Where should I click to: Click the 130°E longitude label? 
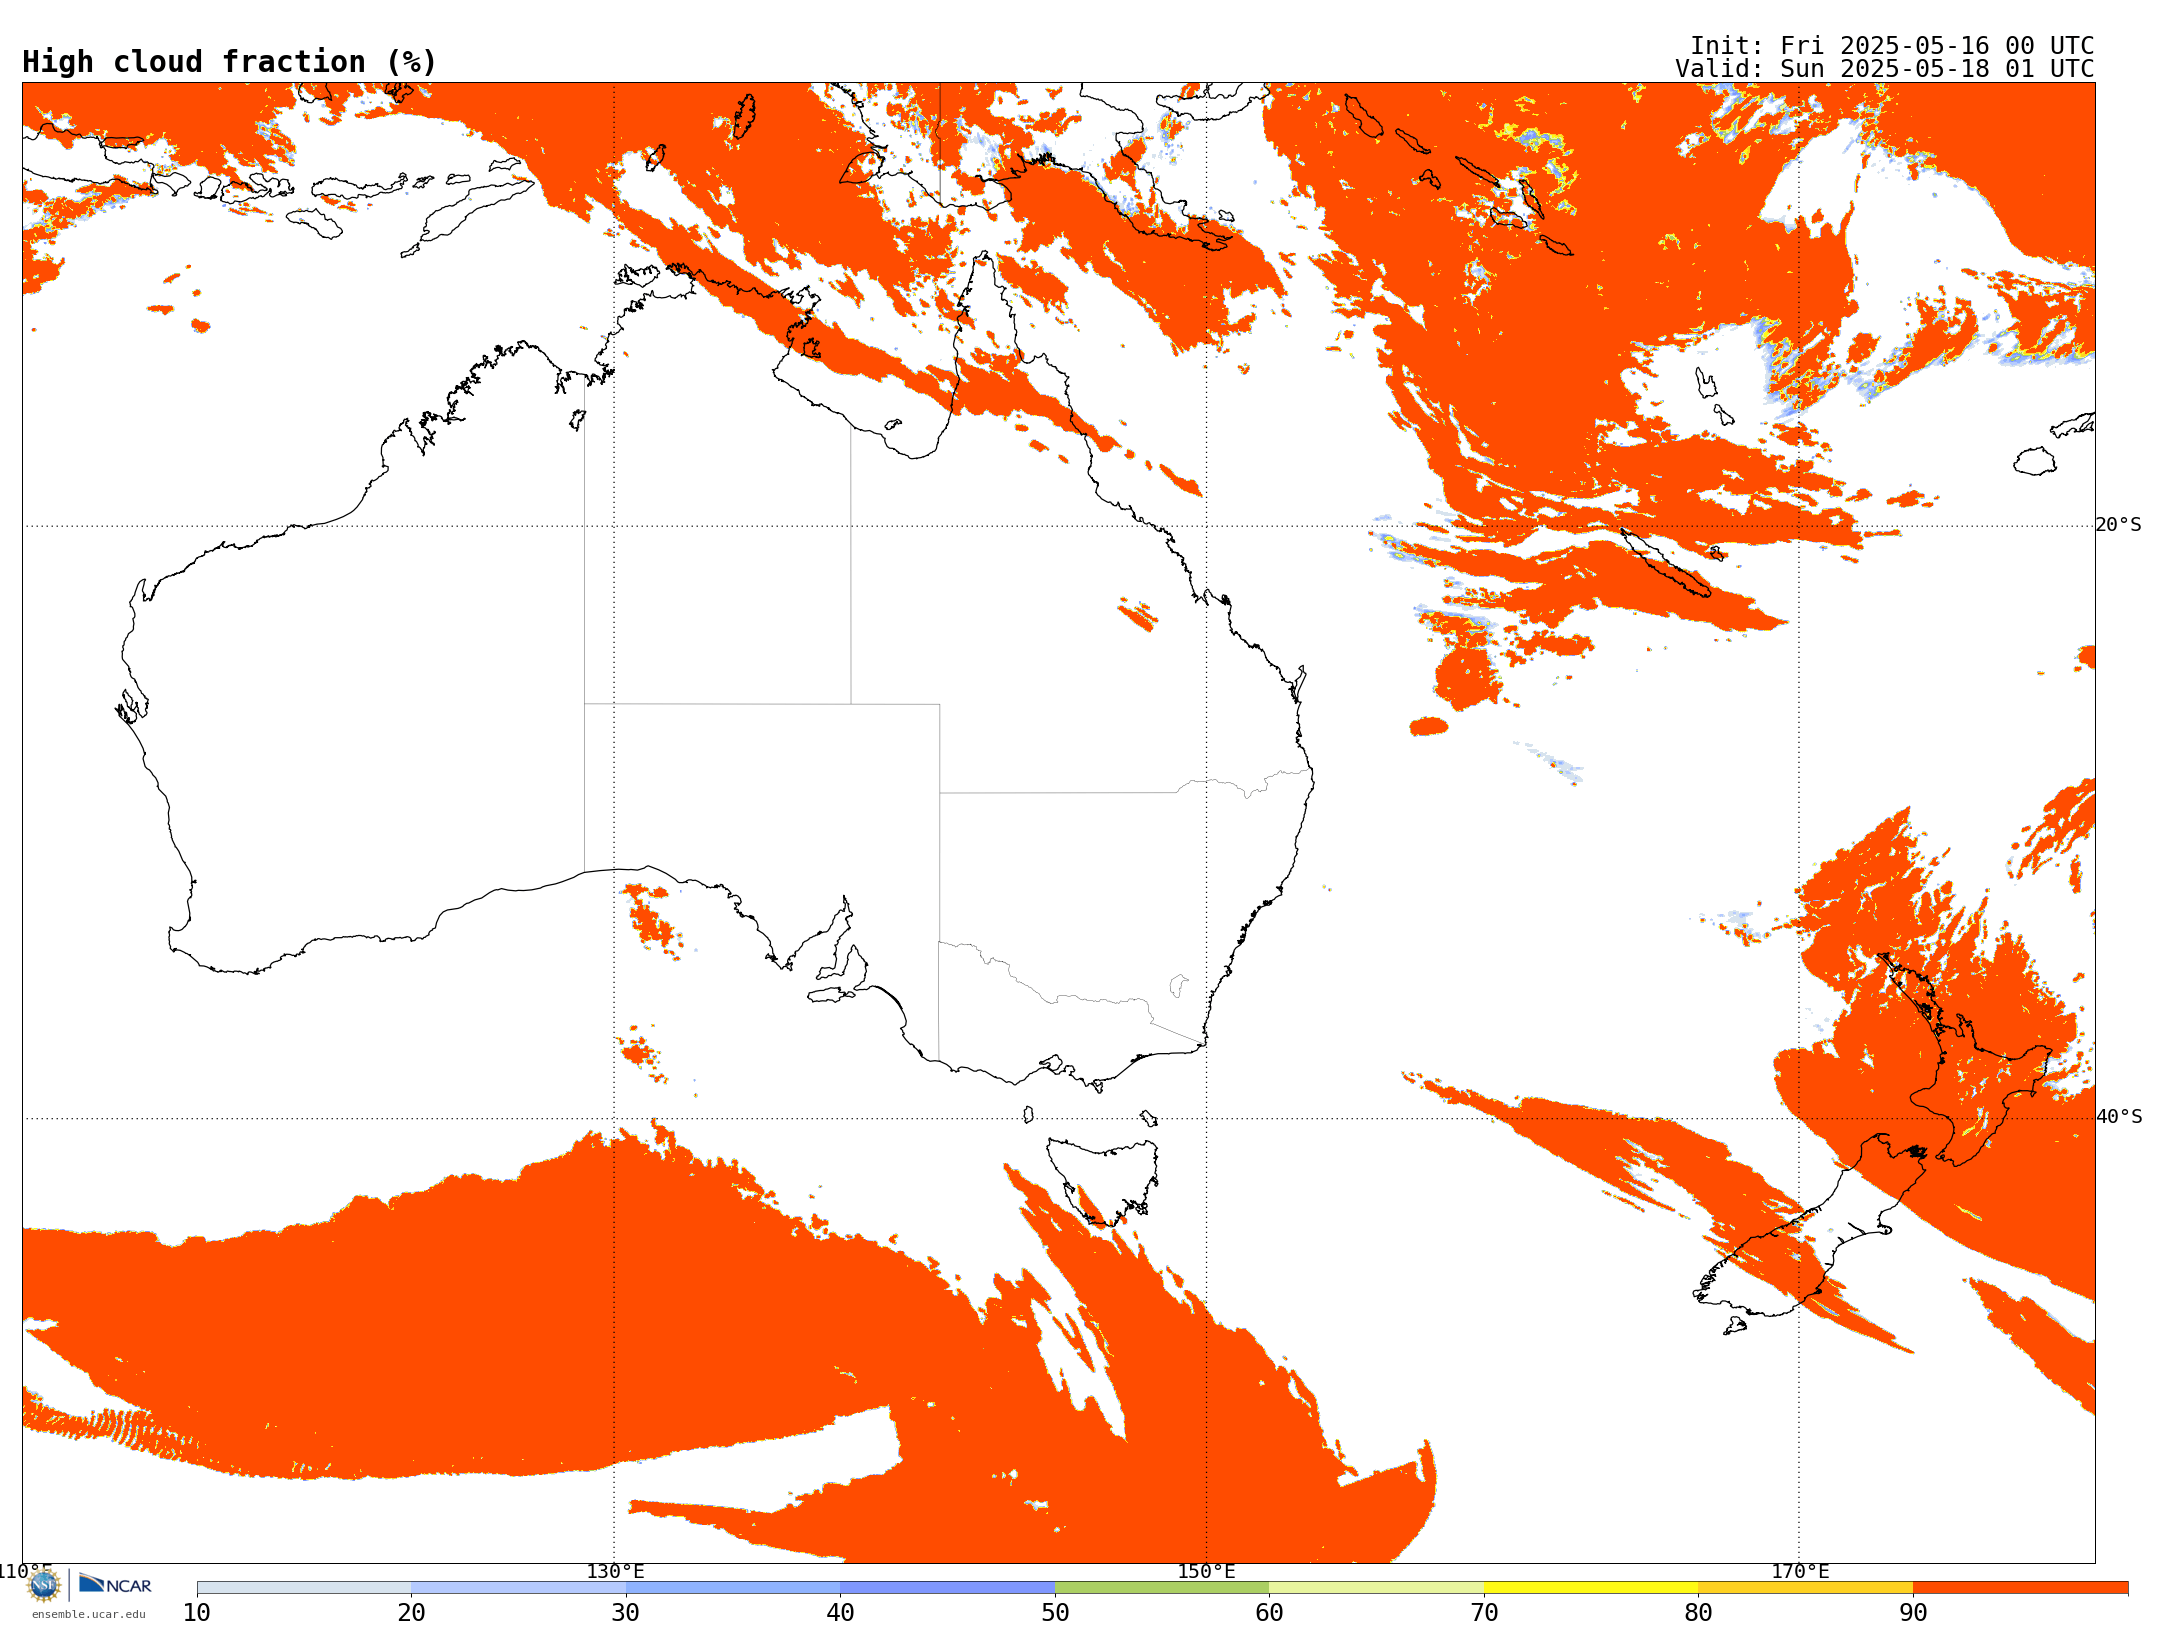click(615, 1571)
